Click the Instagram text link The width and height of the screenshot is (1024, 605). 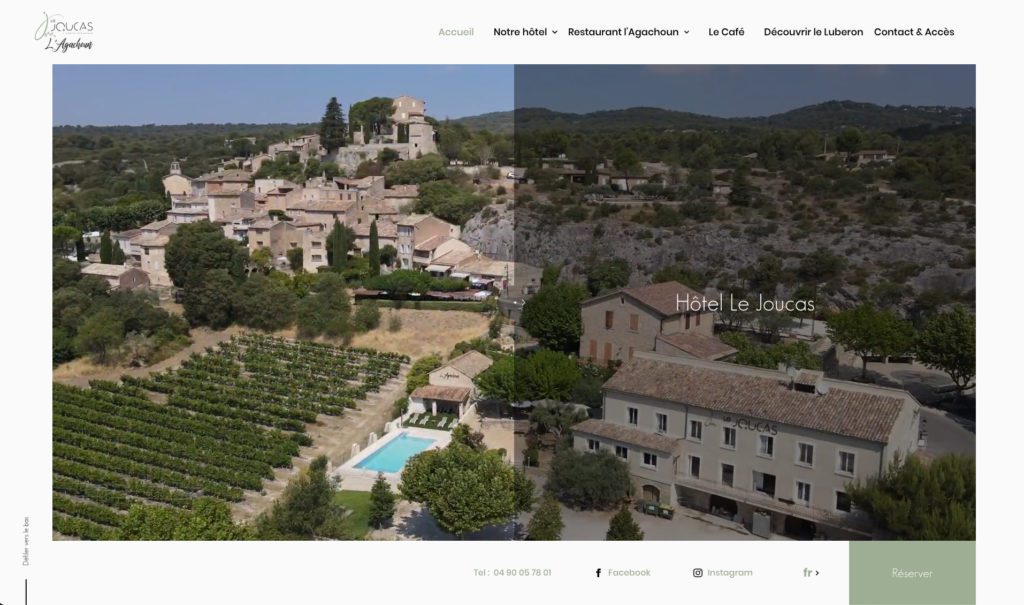click(x=729, y=573)
